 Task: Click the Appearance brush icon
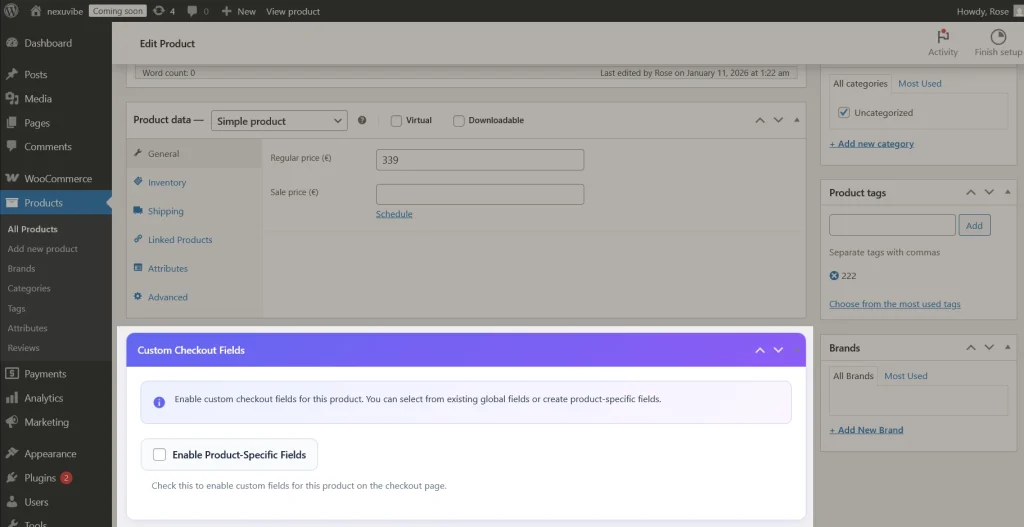click(x=12, y=453)
